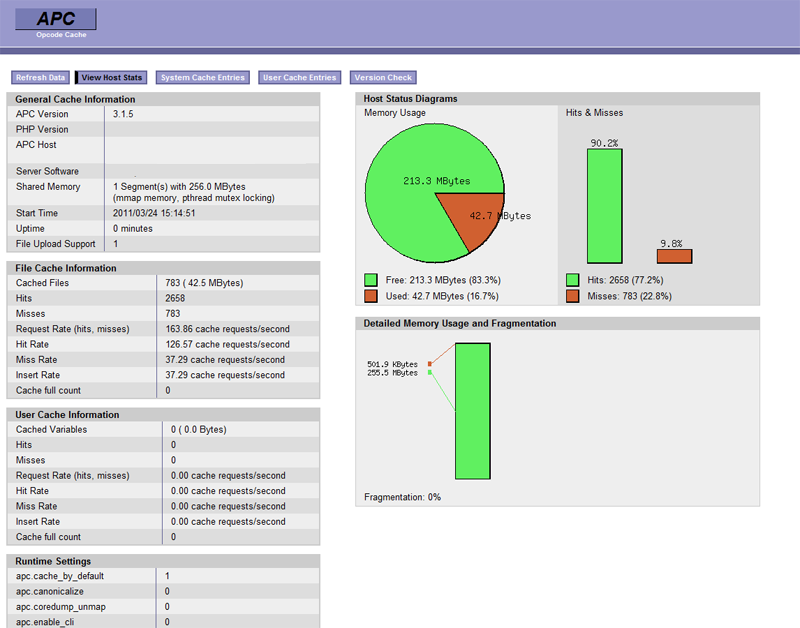Click the apc.canonicalize setting
The image size is (800, 628).
pos(49,591)
